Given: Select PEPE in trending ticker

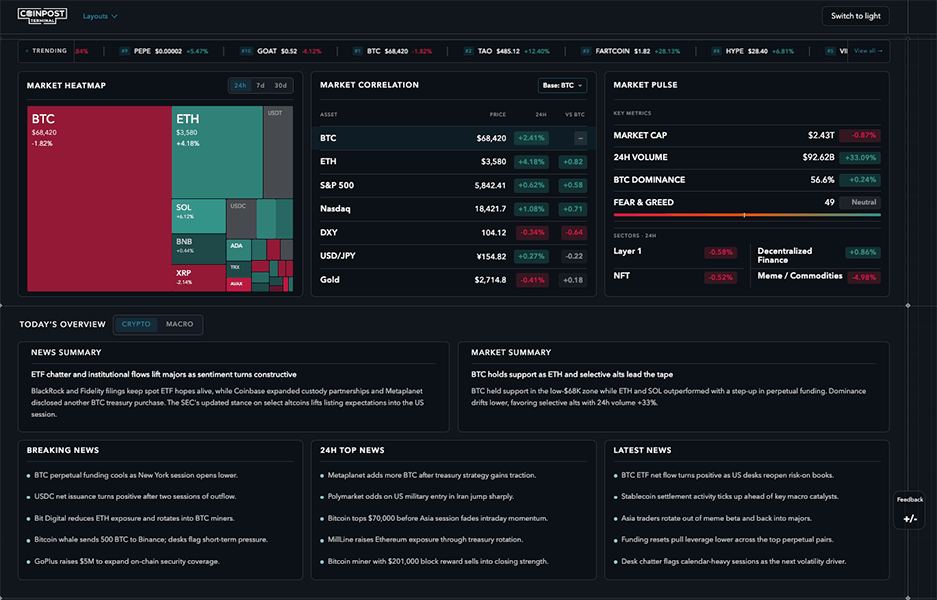Looking at the screenshot, I should (x=165, y=51).
